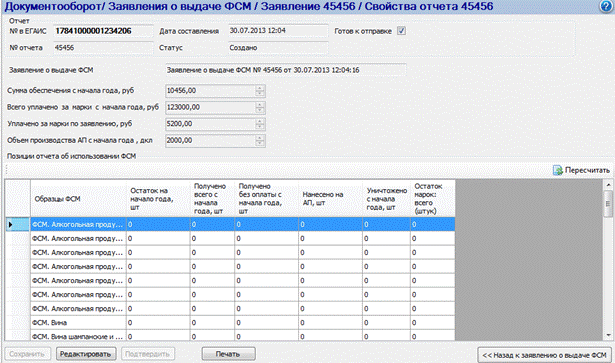Click Остаток на начало года column header
This screenshot has height=363, width=615.
158,199
